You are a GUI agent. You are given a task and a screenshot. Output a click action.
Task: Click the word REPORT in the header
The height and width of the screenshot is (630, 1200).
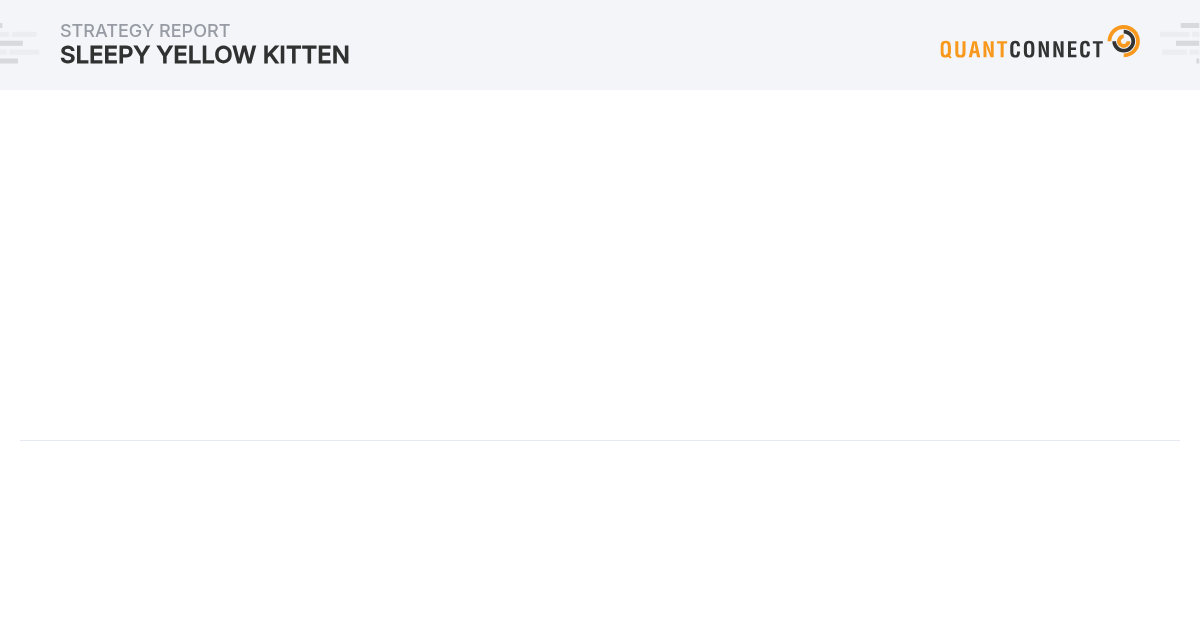point(194,31)
